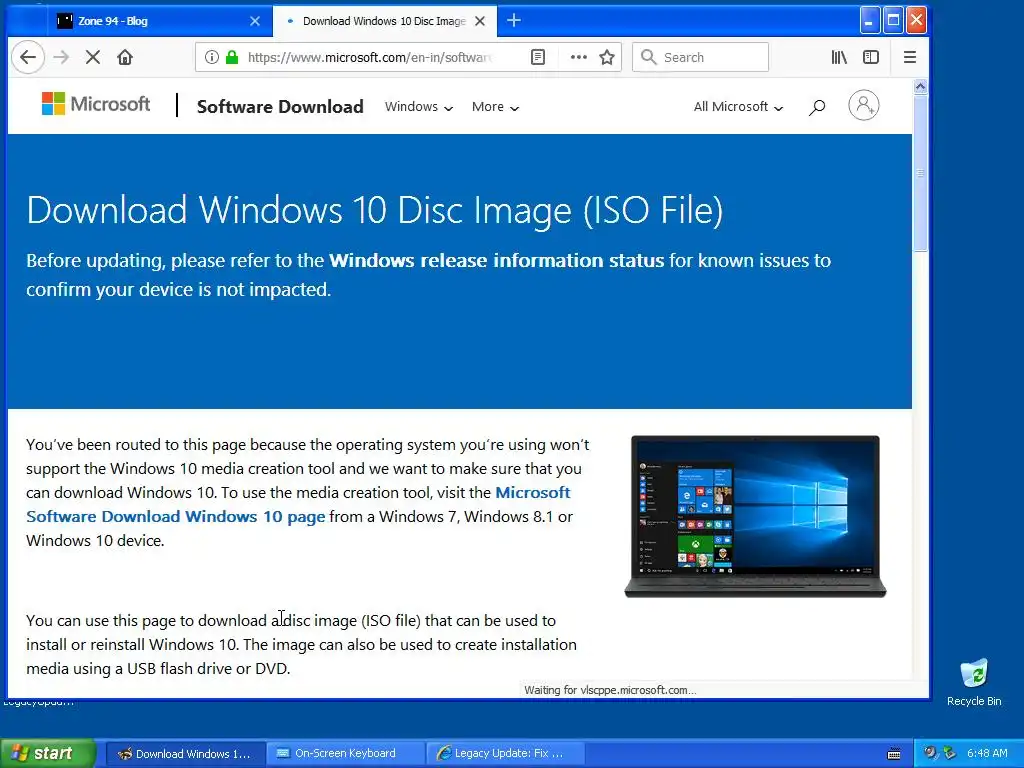Viewport: 1024px width, 768px height.
Task: Click the vertical scrollbar thumb
Action: pyautogui.click(x=920, y=173)
